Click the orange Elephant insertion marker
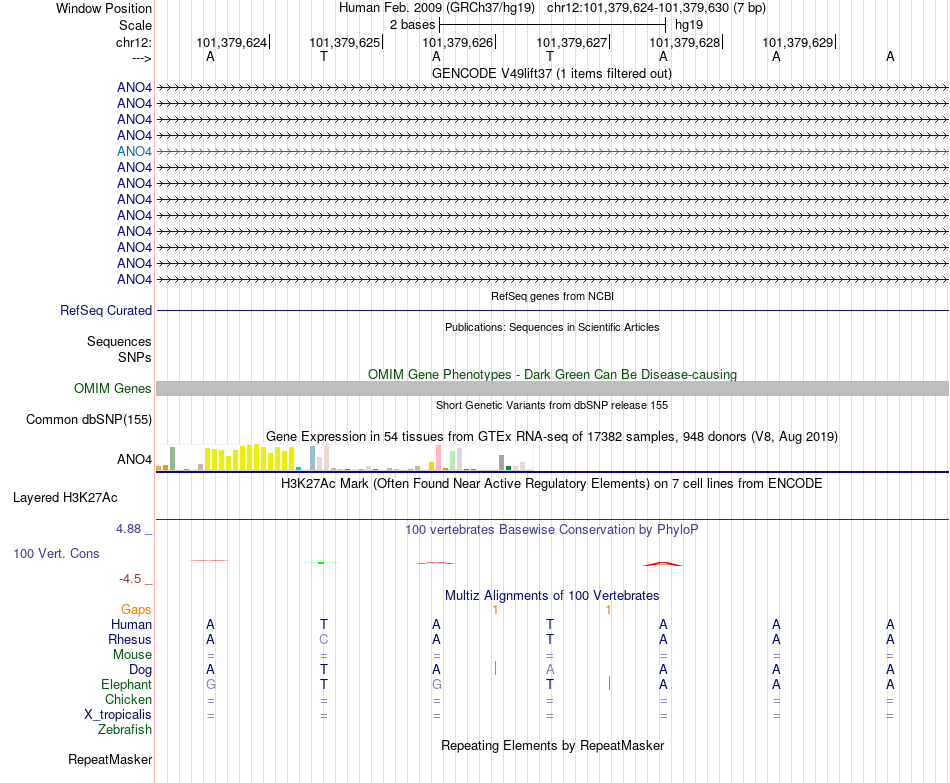The height and width of the screenshot is (783, 950). tap(609, 684)
